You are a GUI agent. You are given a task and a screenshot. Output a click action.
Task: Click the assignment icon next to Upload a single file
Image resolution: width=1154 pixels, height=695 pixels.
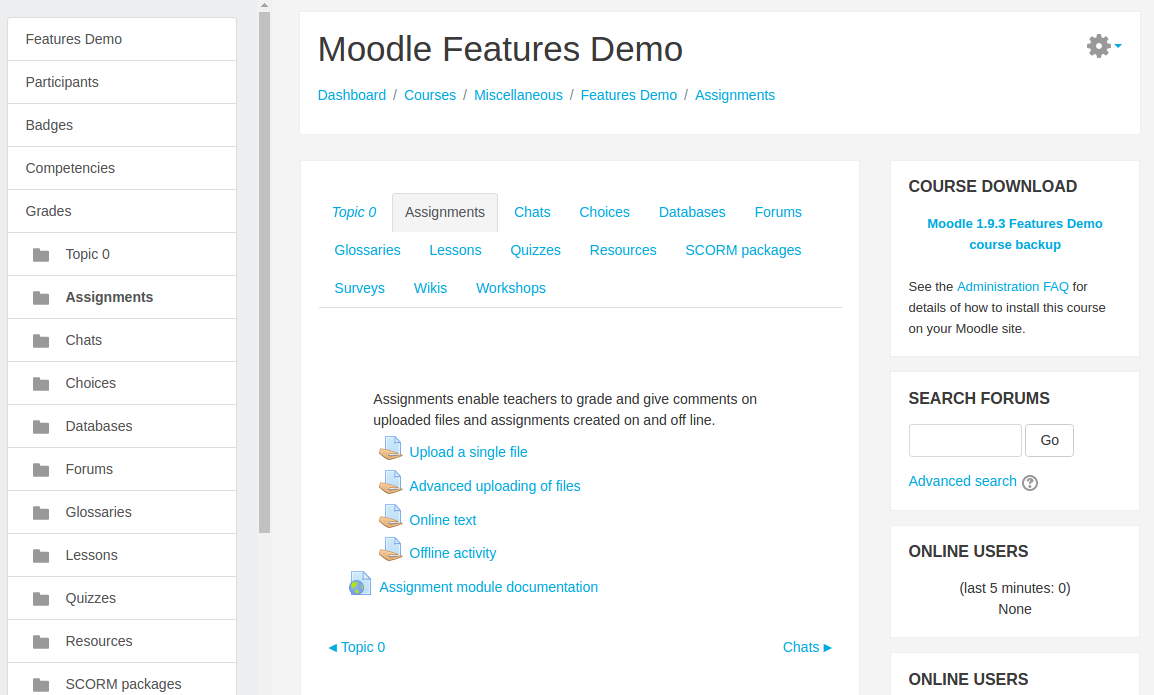pyautogui.click(x=391, y=448)
